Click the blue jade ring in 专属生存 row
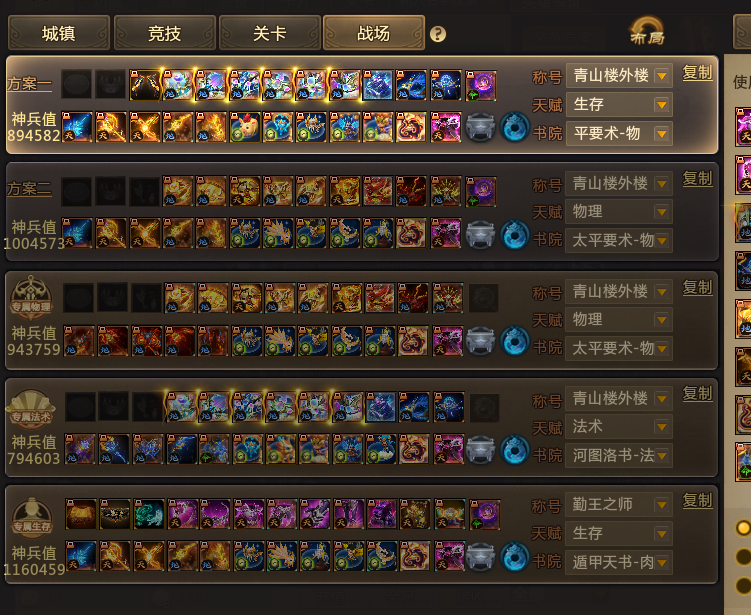Image resolution: width=751 pixels, height=615 pixels. 514,557
